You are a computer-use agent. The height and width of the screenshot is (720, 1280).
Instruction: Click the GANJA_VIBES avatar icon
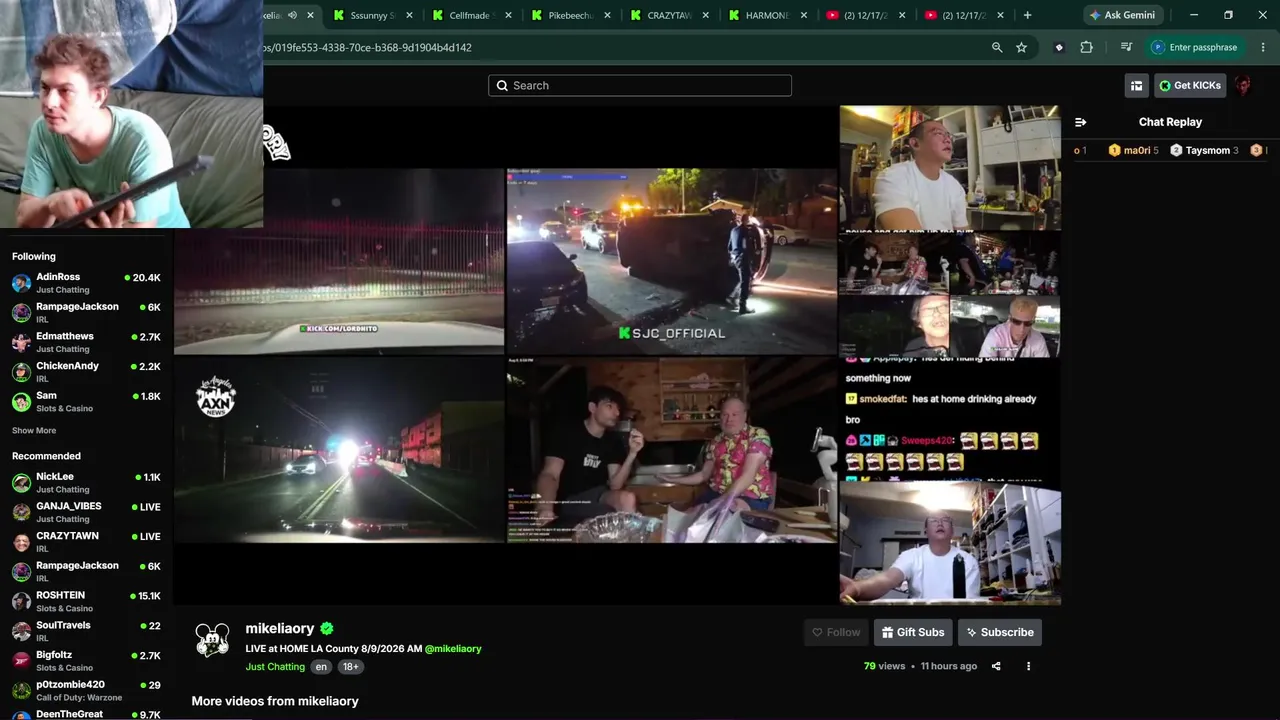[21, 512]
